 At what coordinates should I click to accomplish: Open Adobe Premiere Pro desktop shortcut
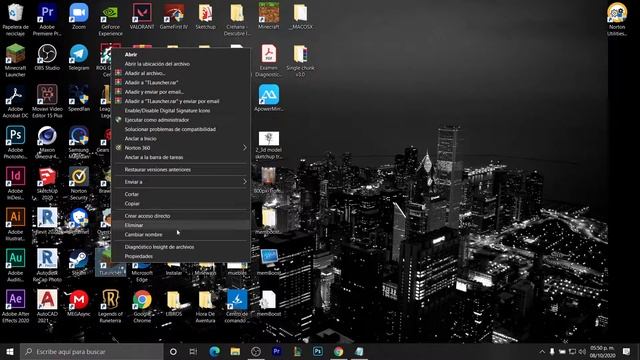[47, 19]
